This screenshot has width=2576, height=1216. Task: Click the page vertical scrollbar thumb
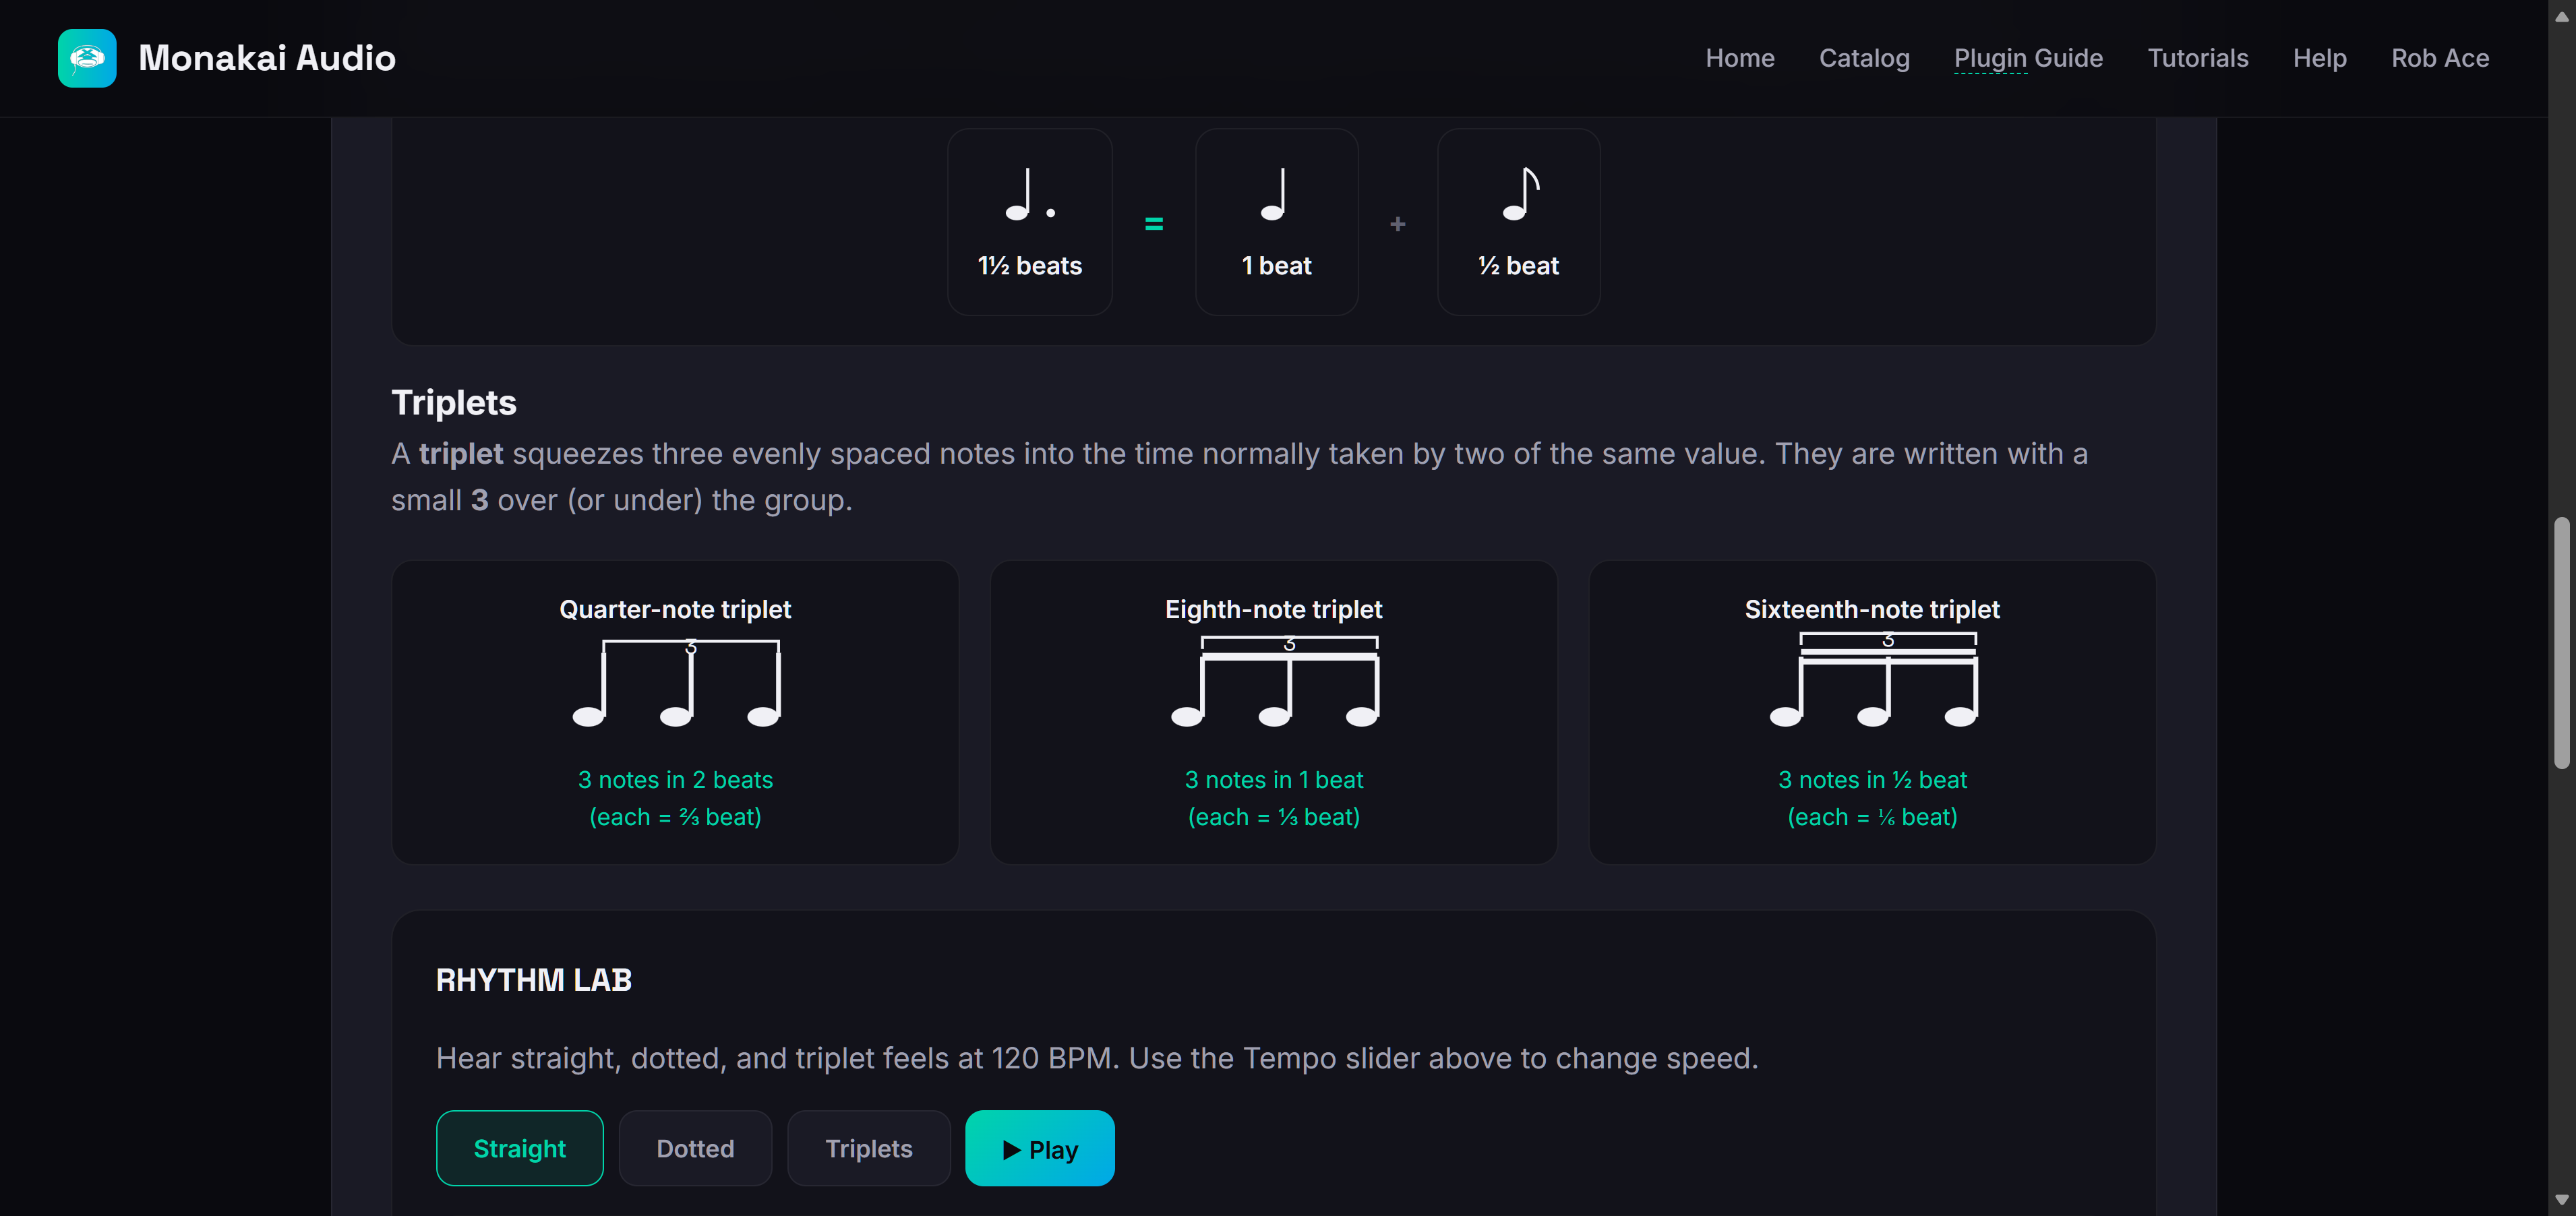(2561, 643)
